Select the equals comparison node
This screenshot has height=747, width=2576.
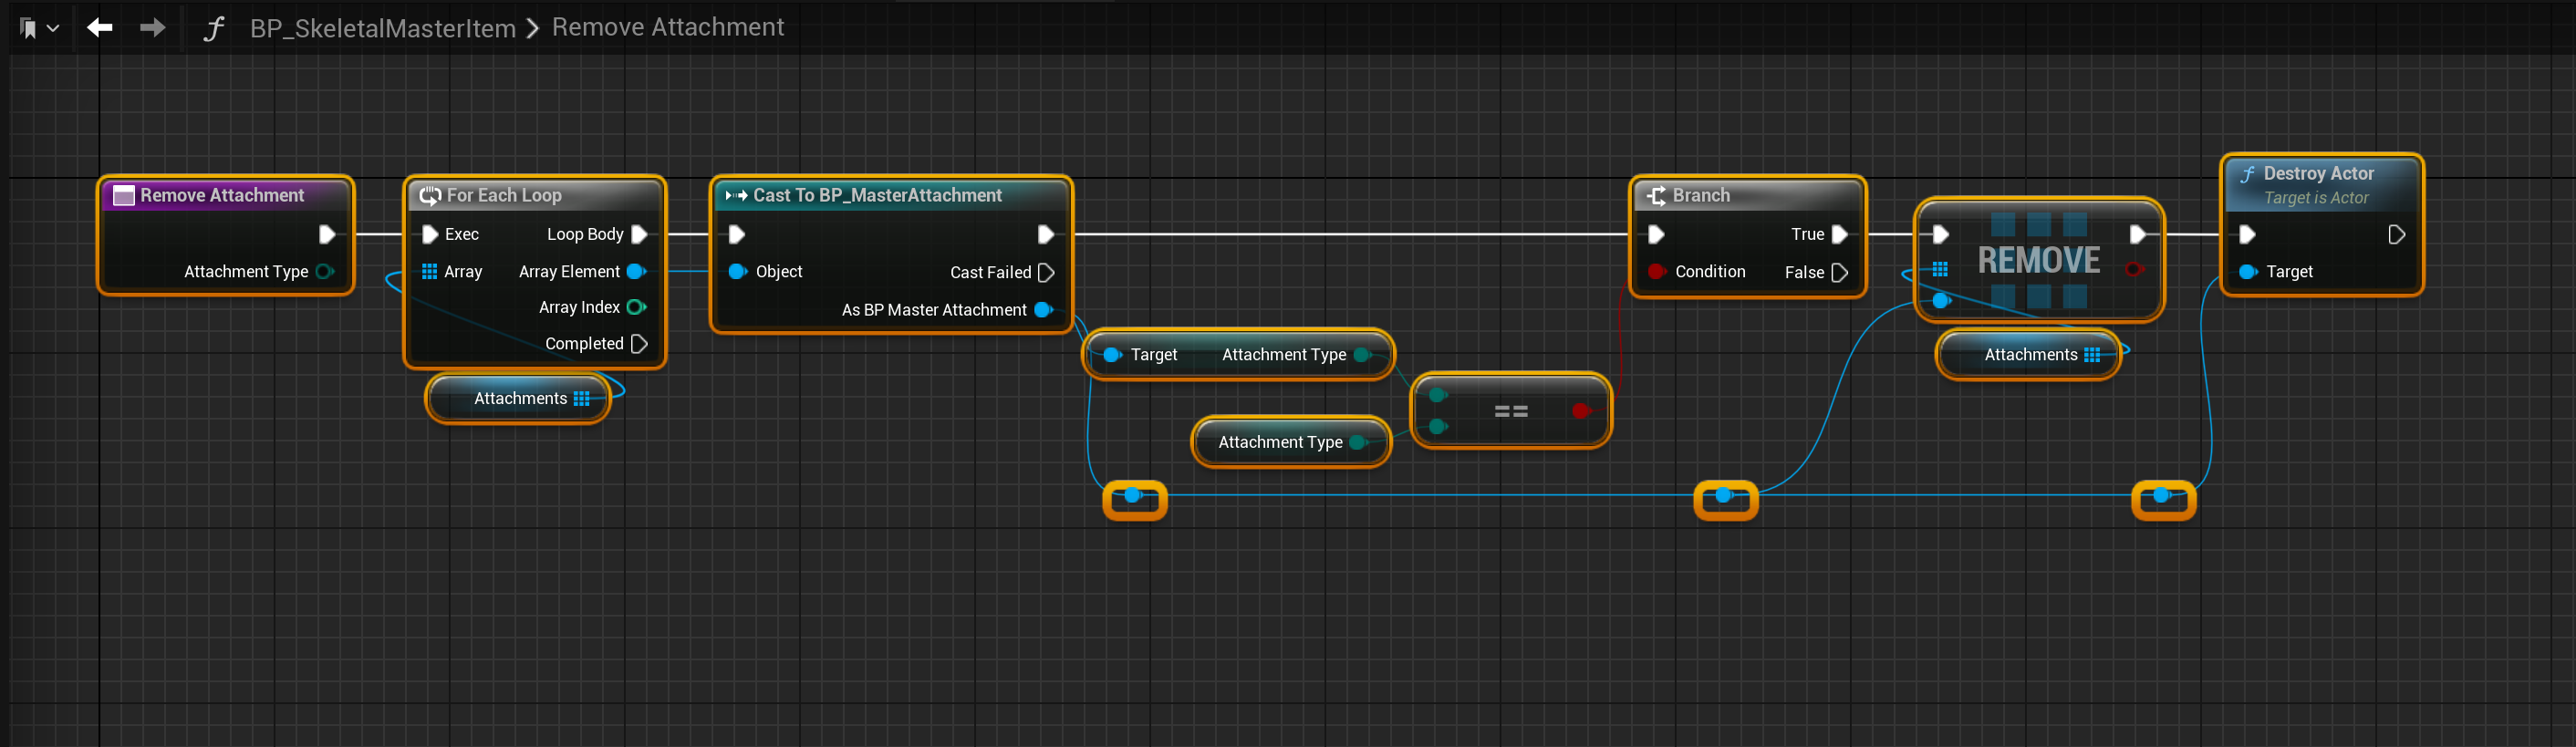click(1510, 411)
